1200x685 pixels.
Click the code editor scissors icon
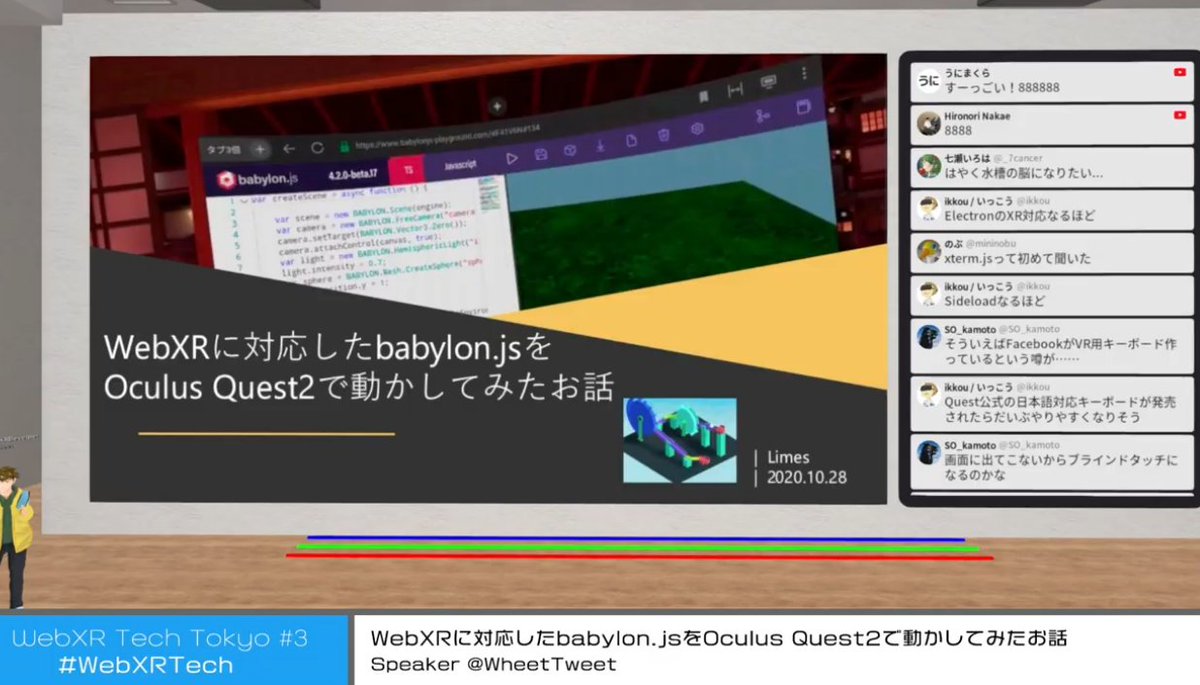763,117
